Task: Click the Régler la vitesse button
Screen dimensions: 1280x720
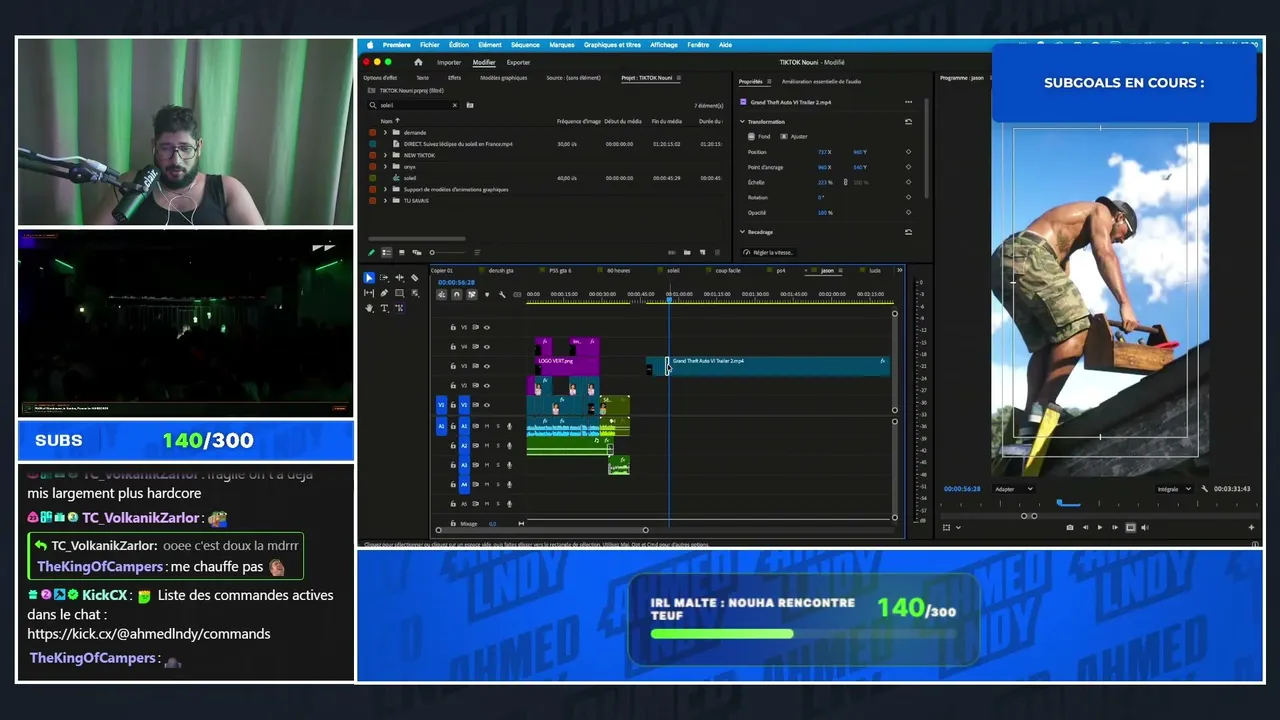Action: click(x=768, y=252)
